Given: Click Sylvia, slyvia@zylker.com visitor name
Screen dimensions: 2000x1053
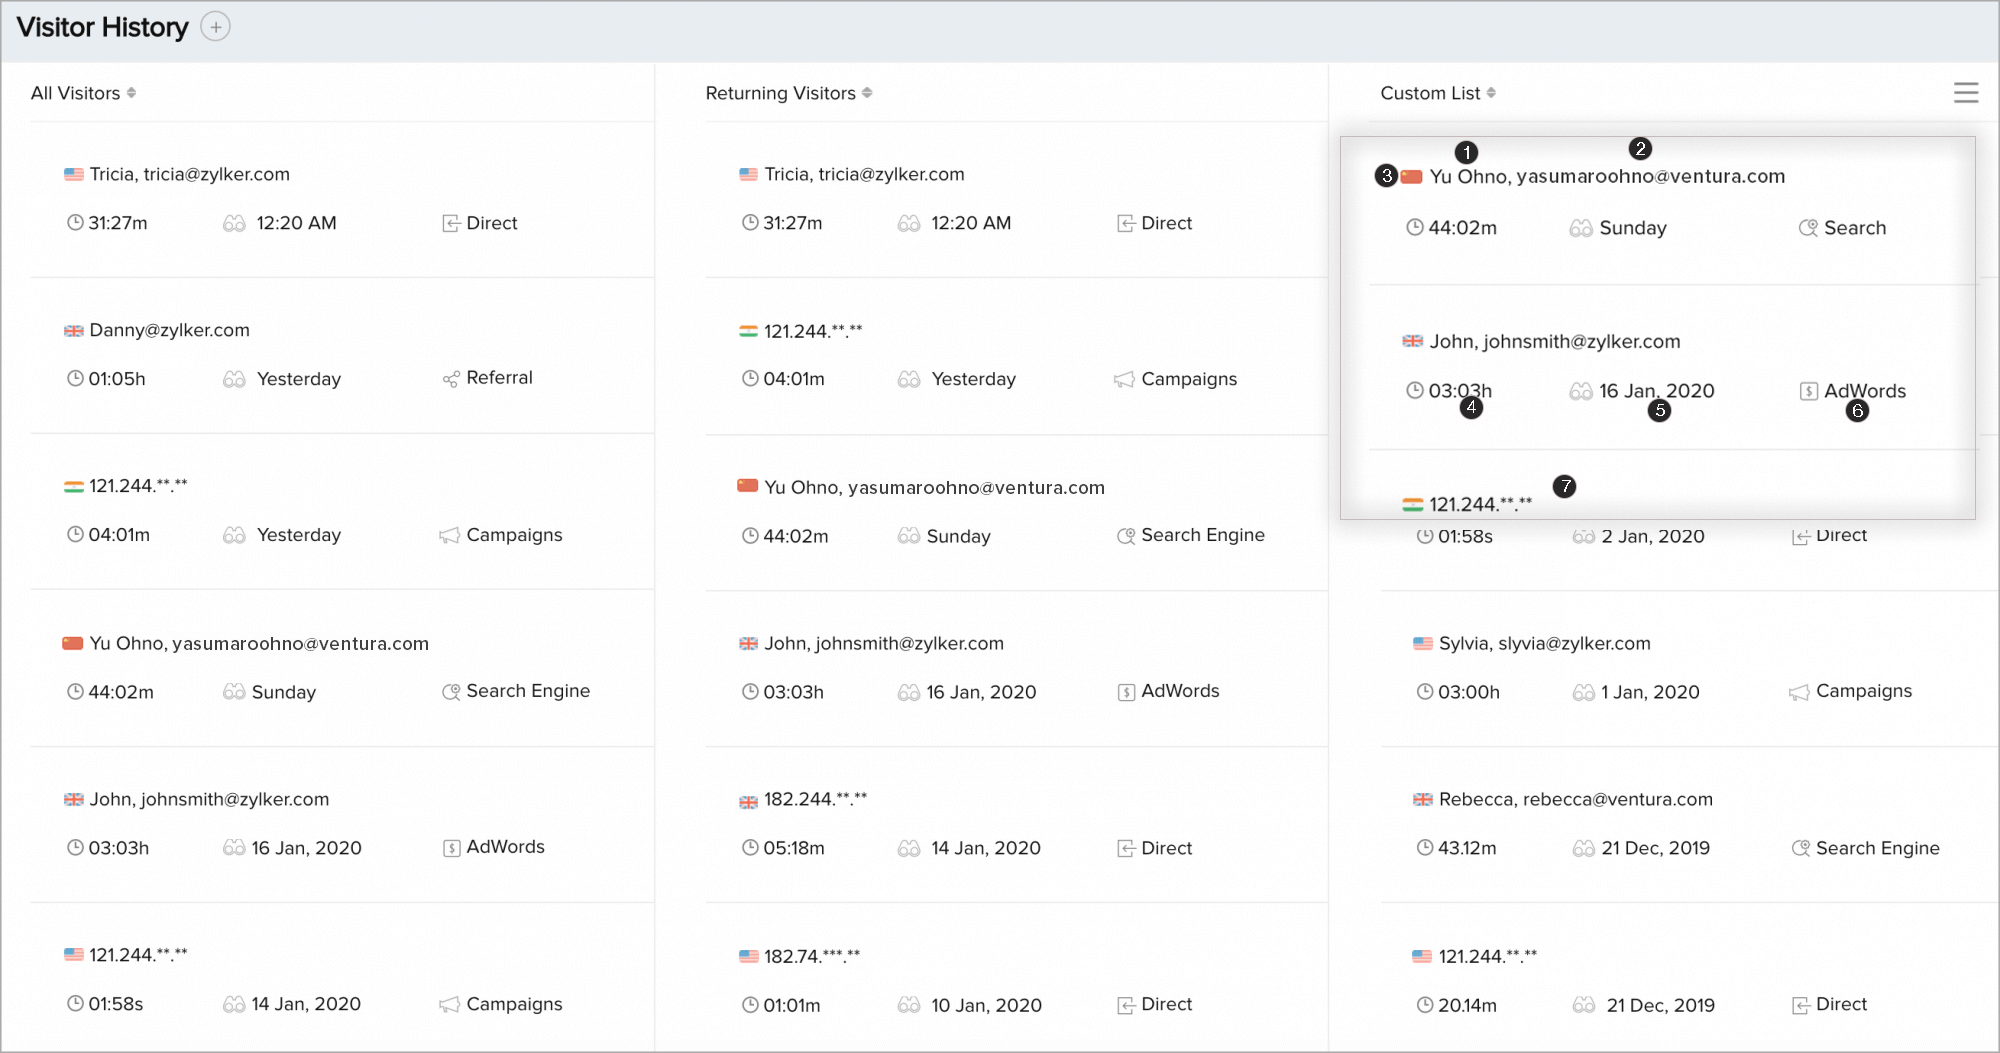Looking at the screenshot, I should click(1544, 643).
